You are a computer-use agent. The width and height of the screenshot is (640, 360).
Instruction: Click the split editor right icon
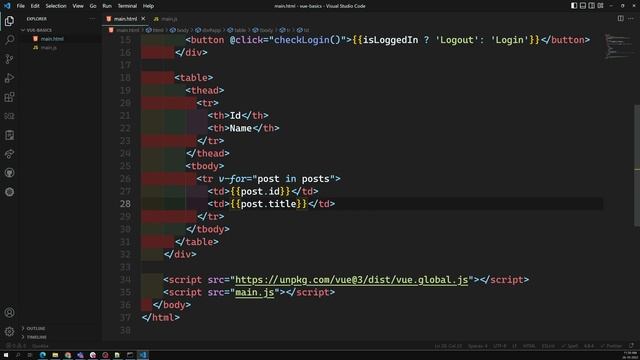620,18
